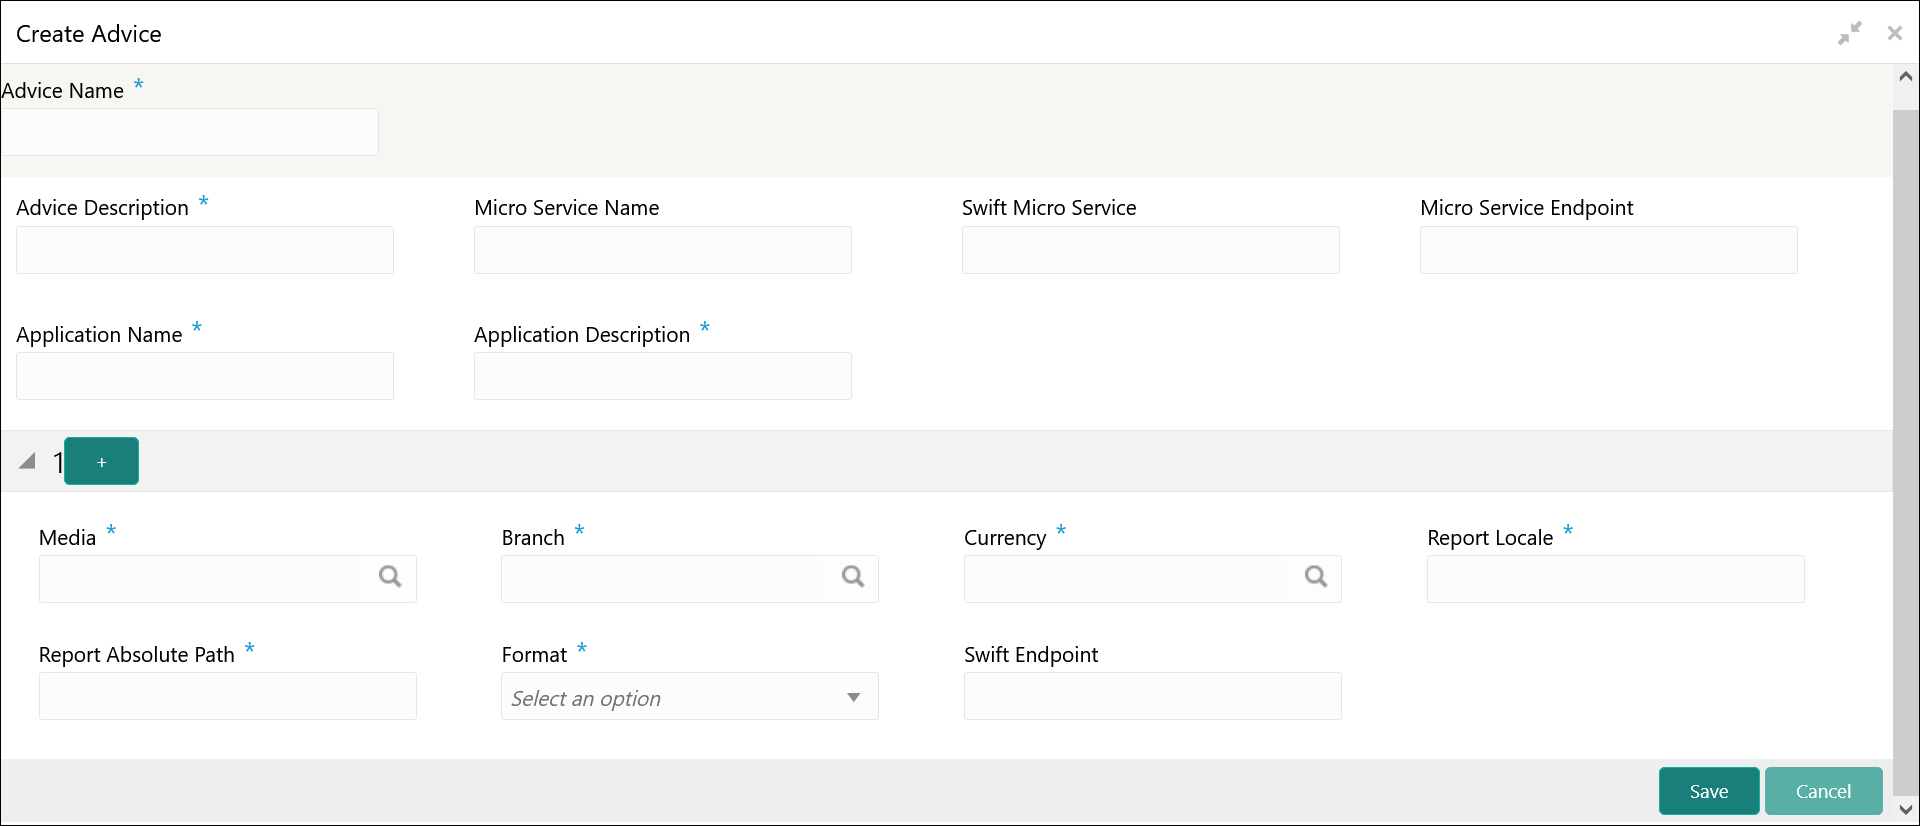Image resolution: width=1920 pixels, height=826 pixels.
Task: Open the Branch lookup search icon
Action: click(853, 577)
